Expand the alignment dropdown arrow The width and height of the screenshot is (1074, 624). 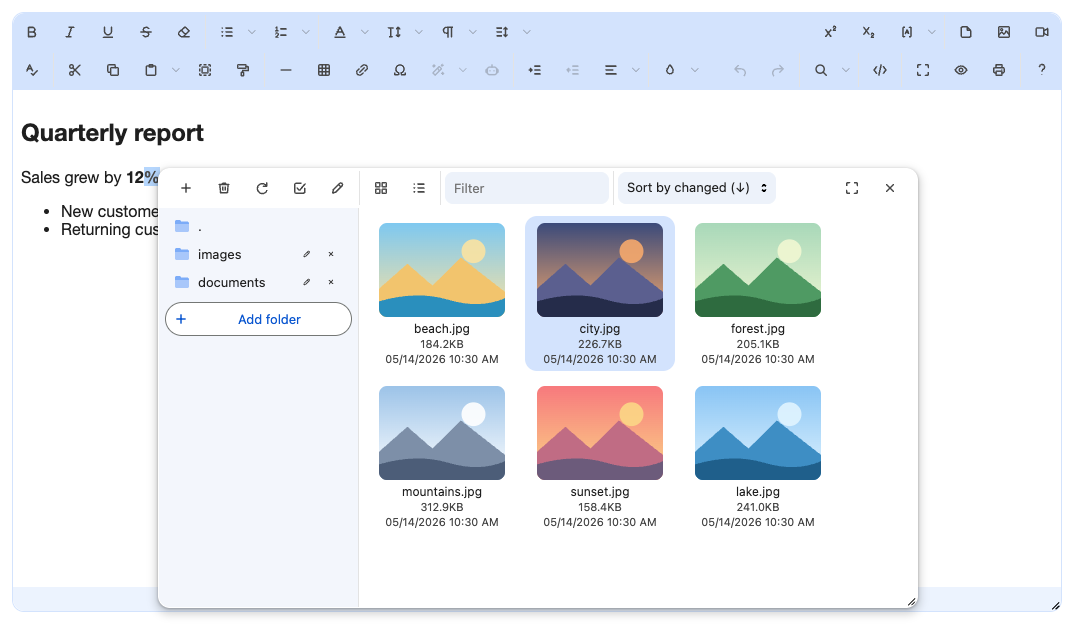pyautogui.click(x=636, y=70)
